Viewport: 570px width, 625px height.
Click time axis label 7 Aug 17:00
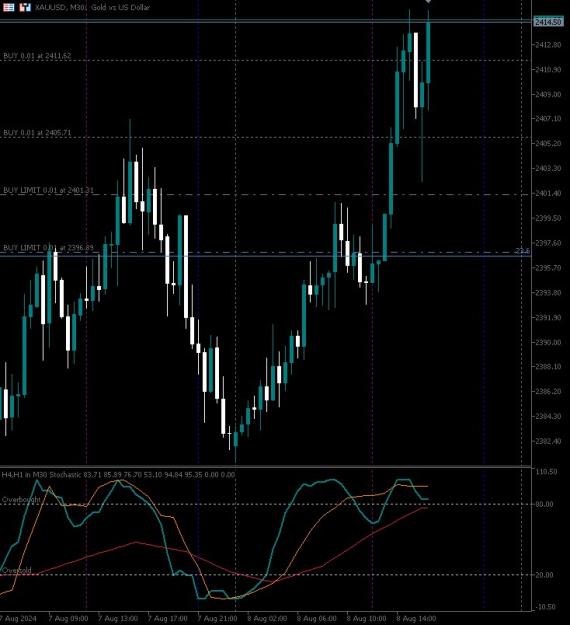point(168,619)
